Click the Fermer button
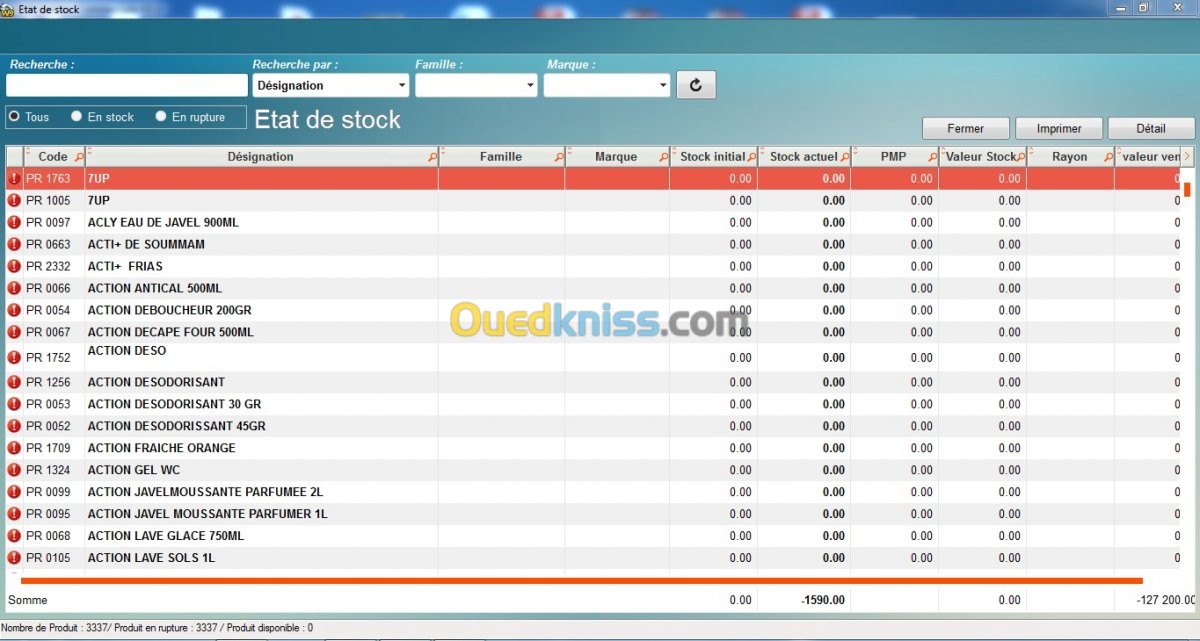This screenshot has width=1200, height=641. tap(965, 128)
